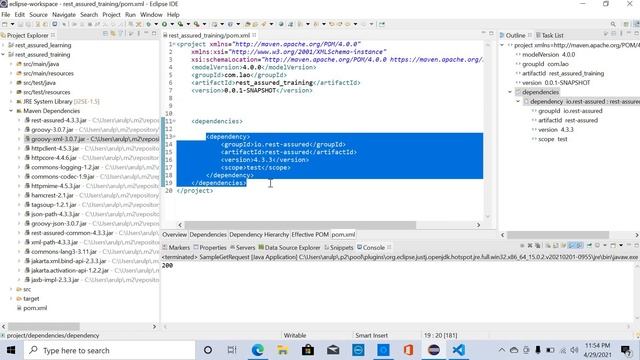Collapse dependency io.rest-assured node in Outline
Viewport: 640px width, 360px height.
click(518, 101)
